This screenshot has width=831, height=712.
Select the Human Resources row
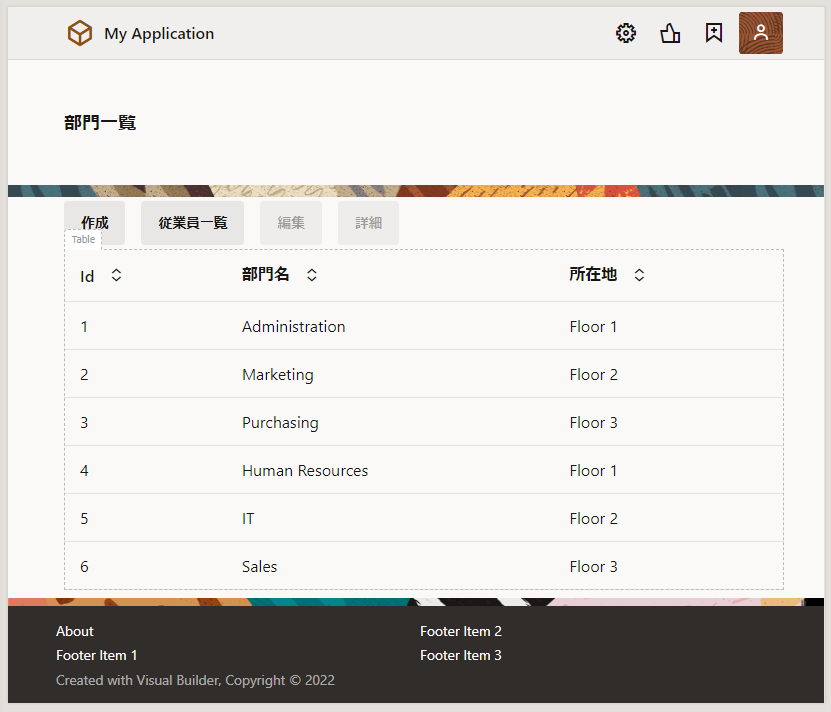tap(304, 471)
